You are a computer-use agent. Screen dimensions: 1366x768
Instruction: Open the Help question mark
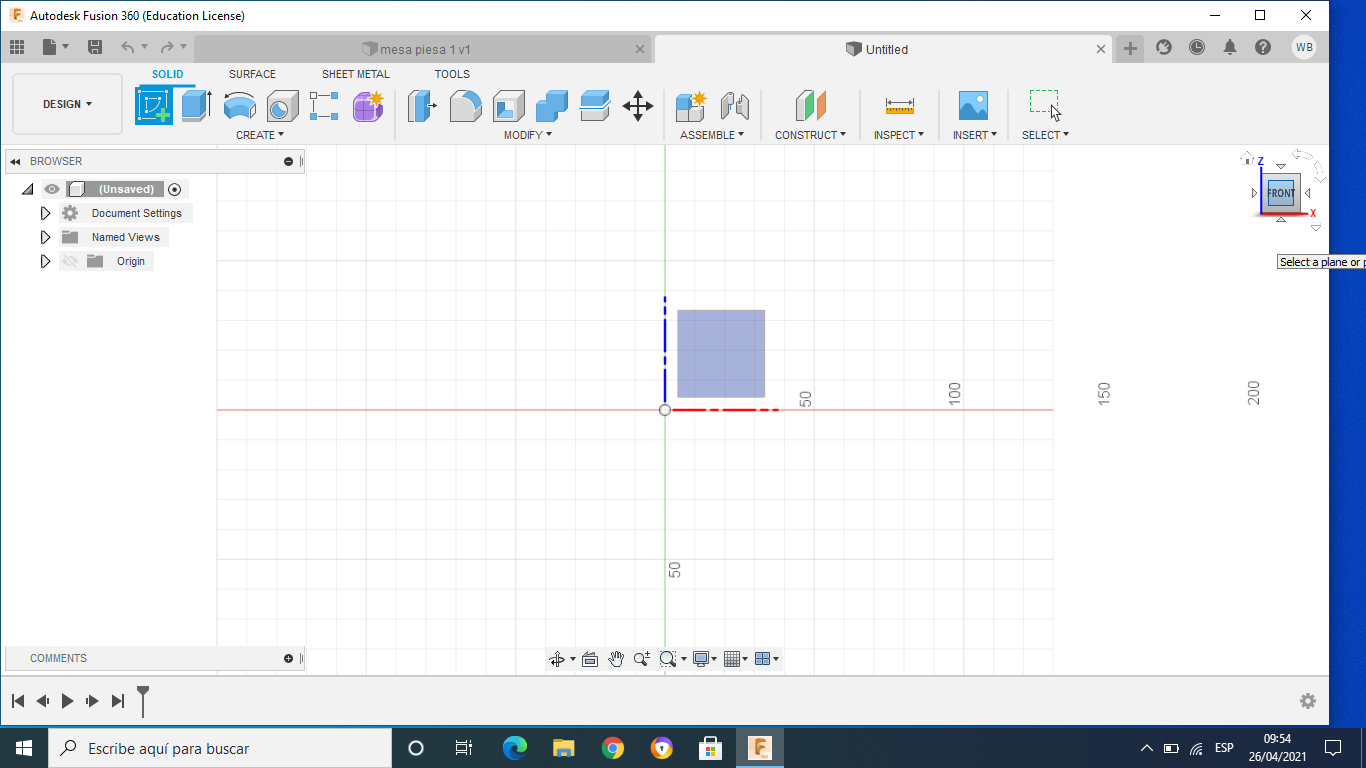[1263, 47]
